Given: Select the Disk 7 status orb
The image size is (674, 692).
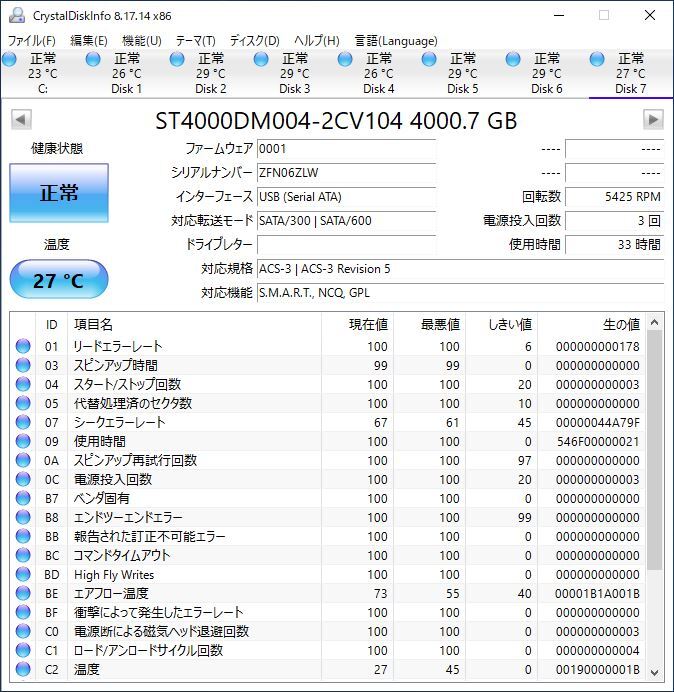Looking at the screenshot, I should (x=597, y=59).
